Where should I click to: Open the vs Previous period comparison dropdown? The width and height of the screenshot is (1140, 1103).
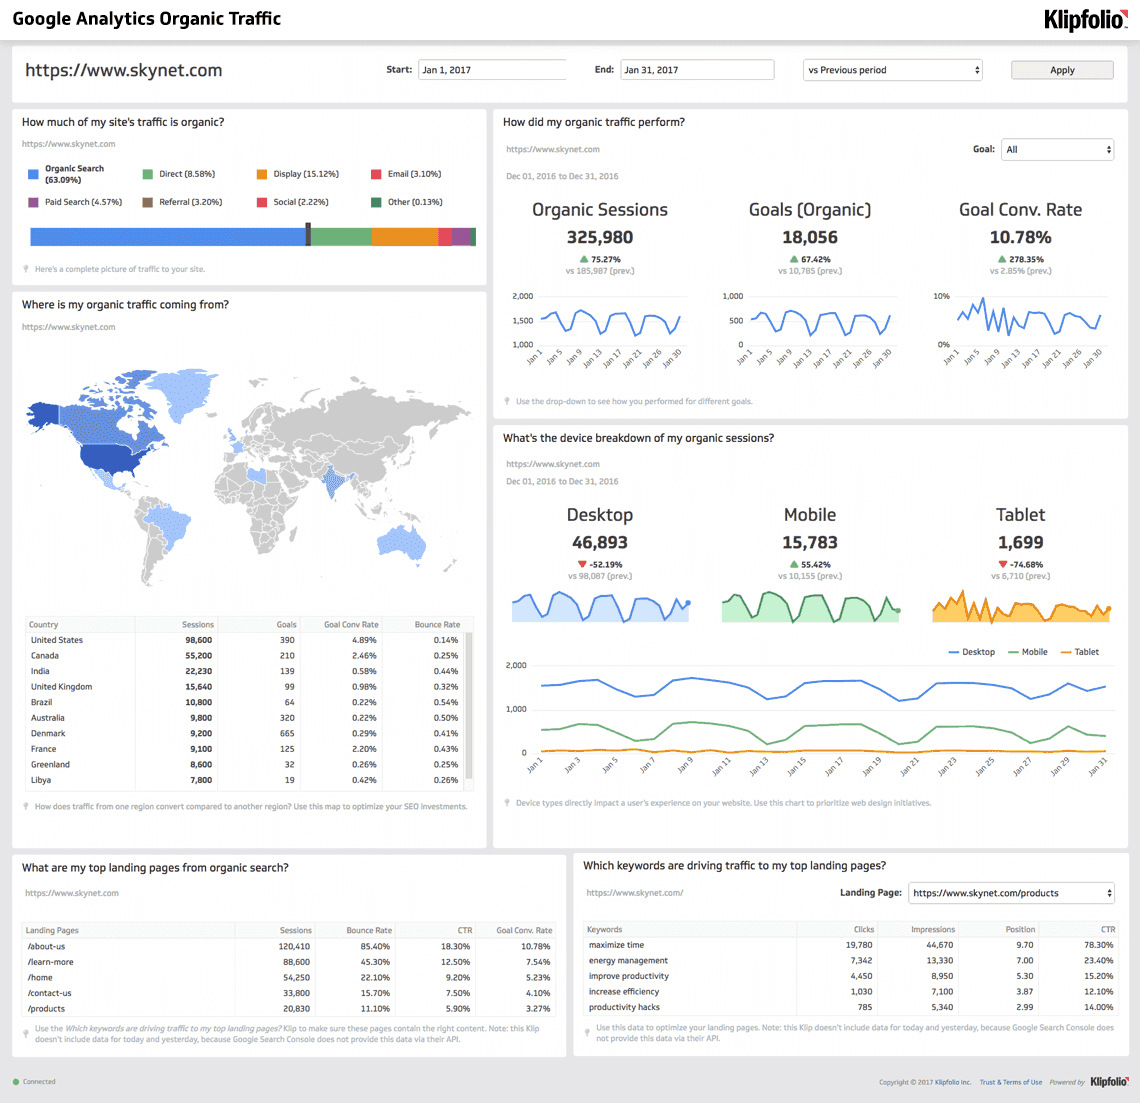pyautogui.click(x=891, y=69)
